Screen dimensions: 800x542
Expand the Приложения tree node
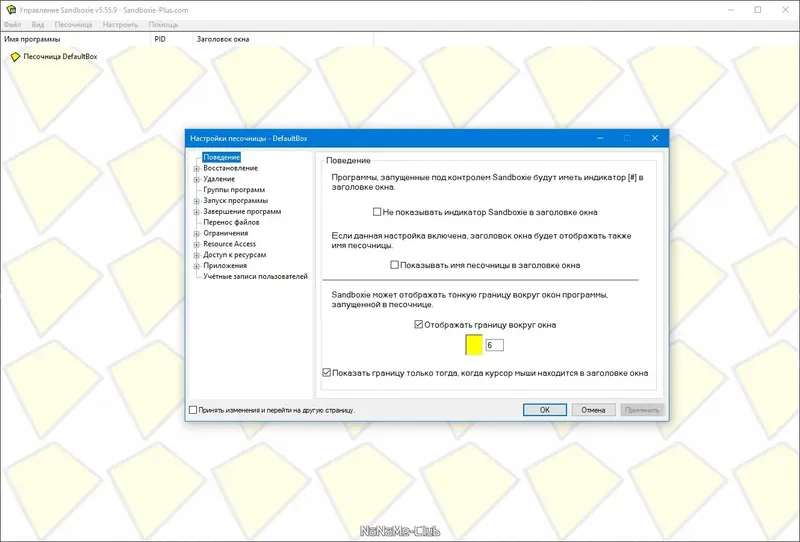click(197, 266)
